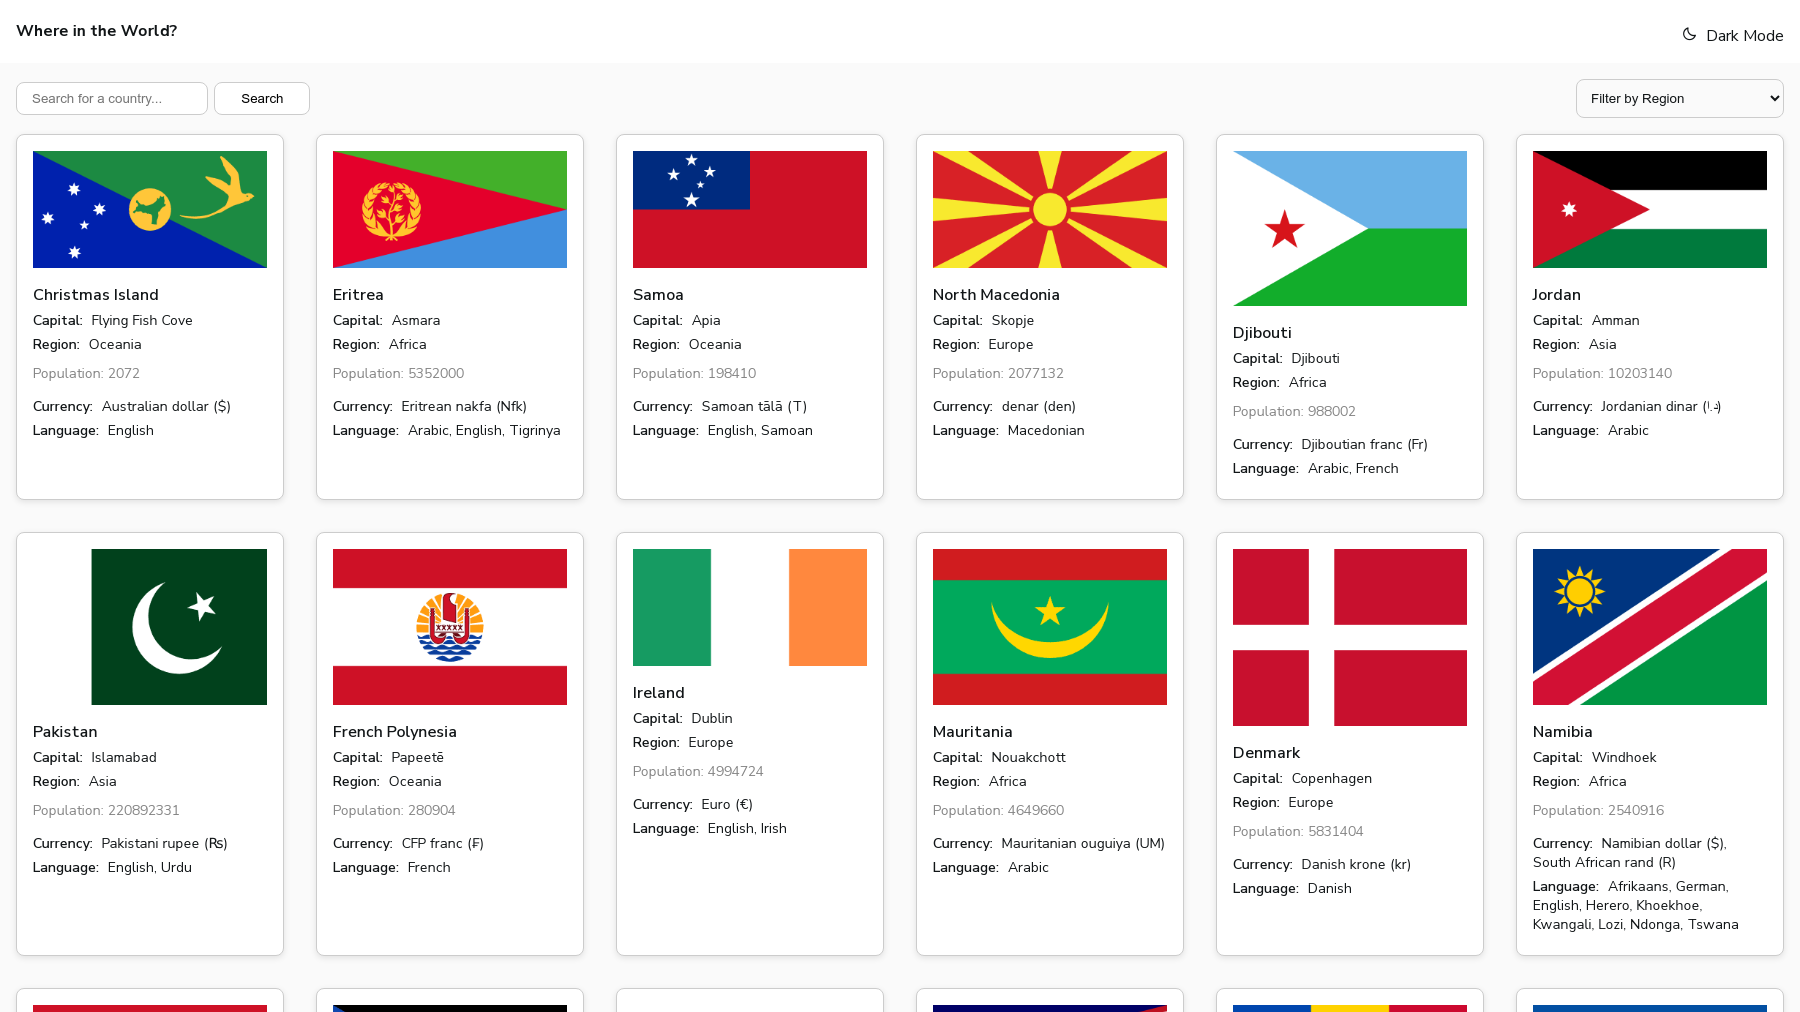Select the Ireland country name heading
This screenshot has height=1012, width=1800.
[659, 693]
